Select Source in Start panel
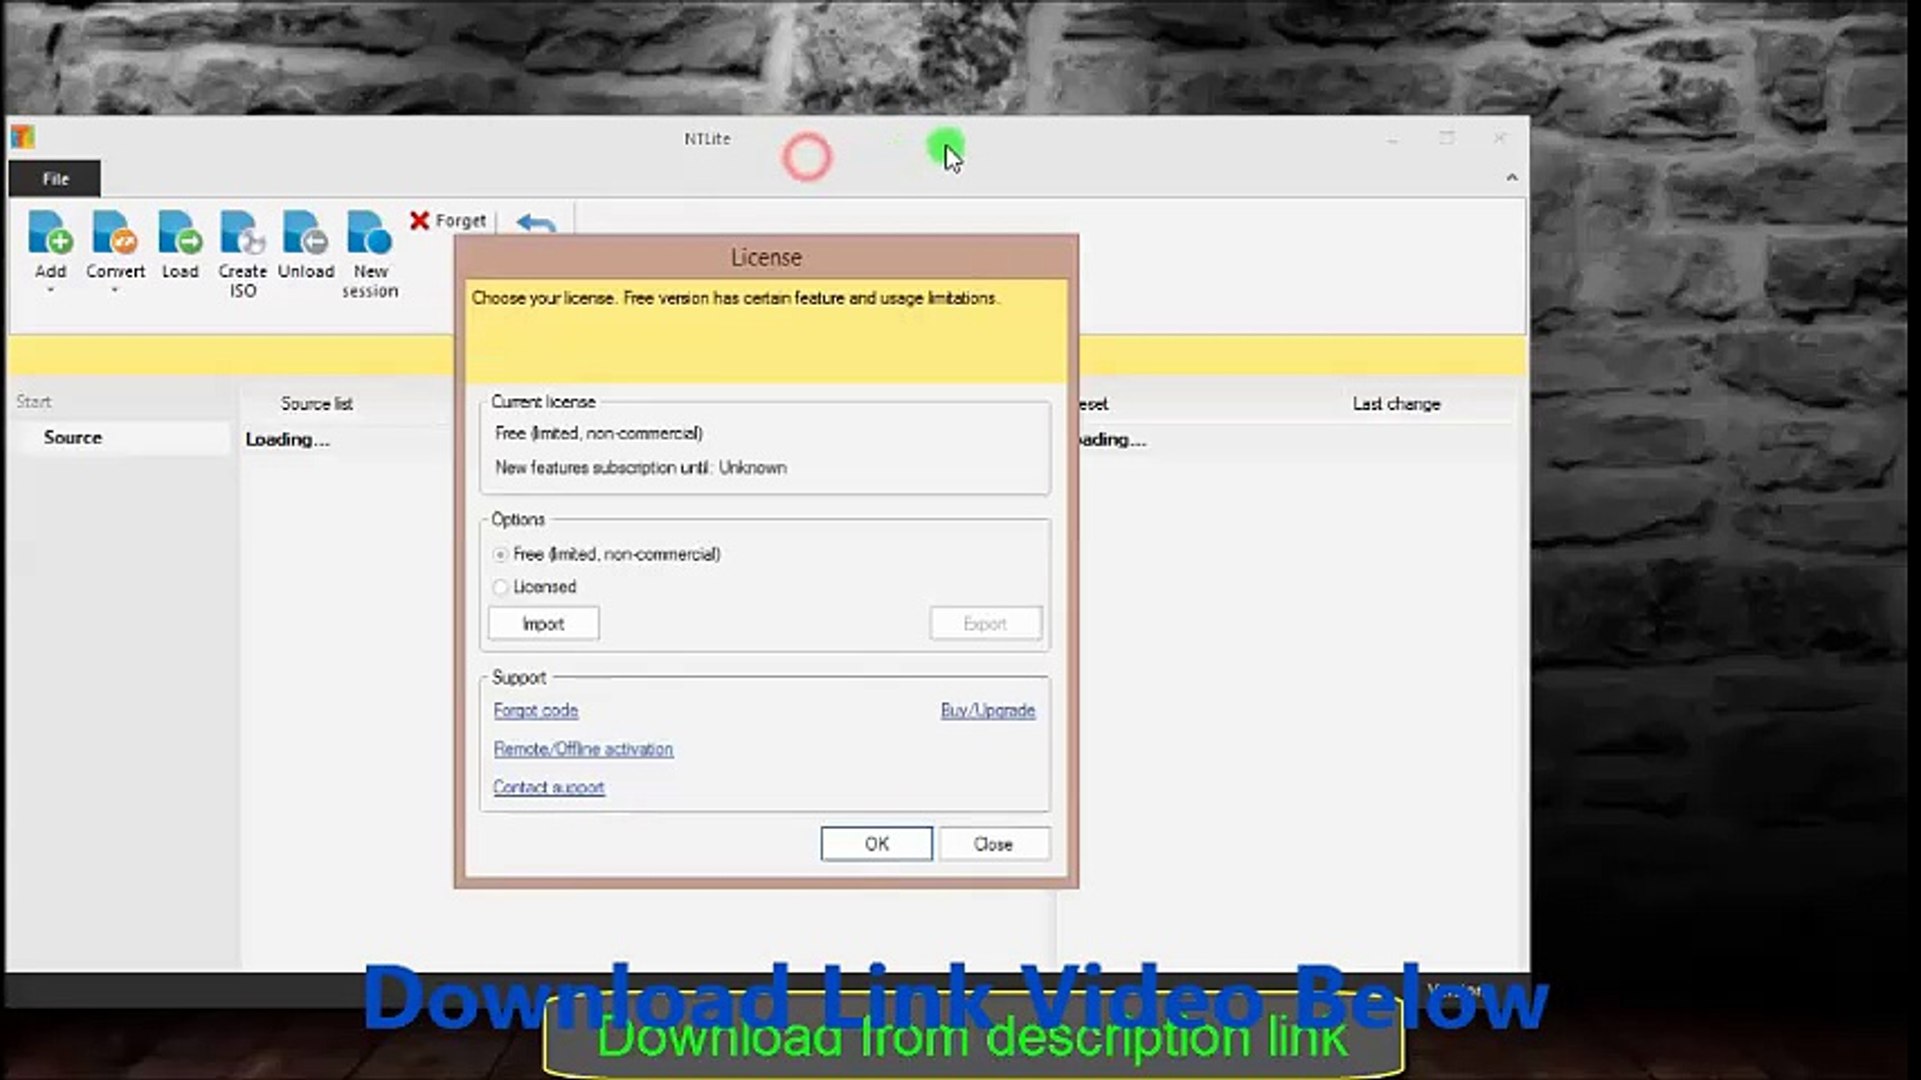Viewport: 1921px width, 1080px height. point(73,438)
